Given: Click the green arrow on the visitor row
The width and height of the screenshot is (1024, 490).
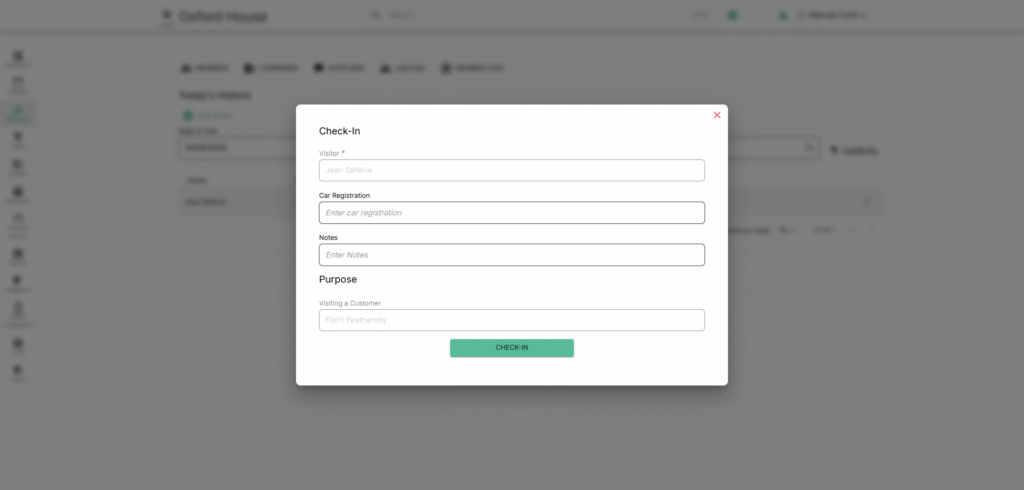Looking at the screenshot, I should [x=866, y=202].
